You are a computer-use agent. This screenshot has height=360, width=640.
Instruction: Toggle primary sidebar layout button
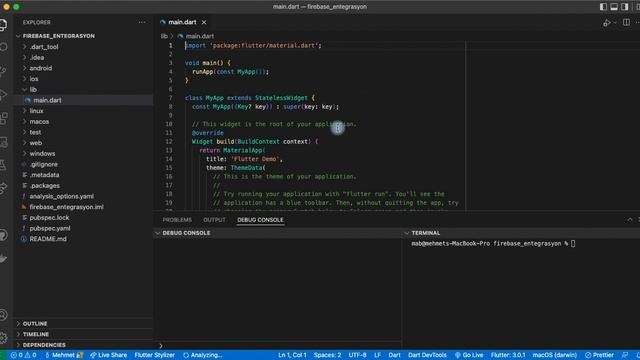click(x=603, y=7)
